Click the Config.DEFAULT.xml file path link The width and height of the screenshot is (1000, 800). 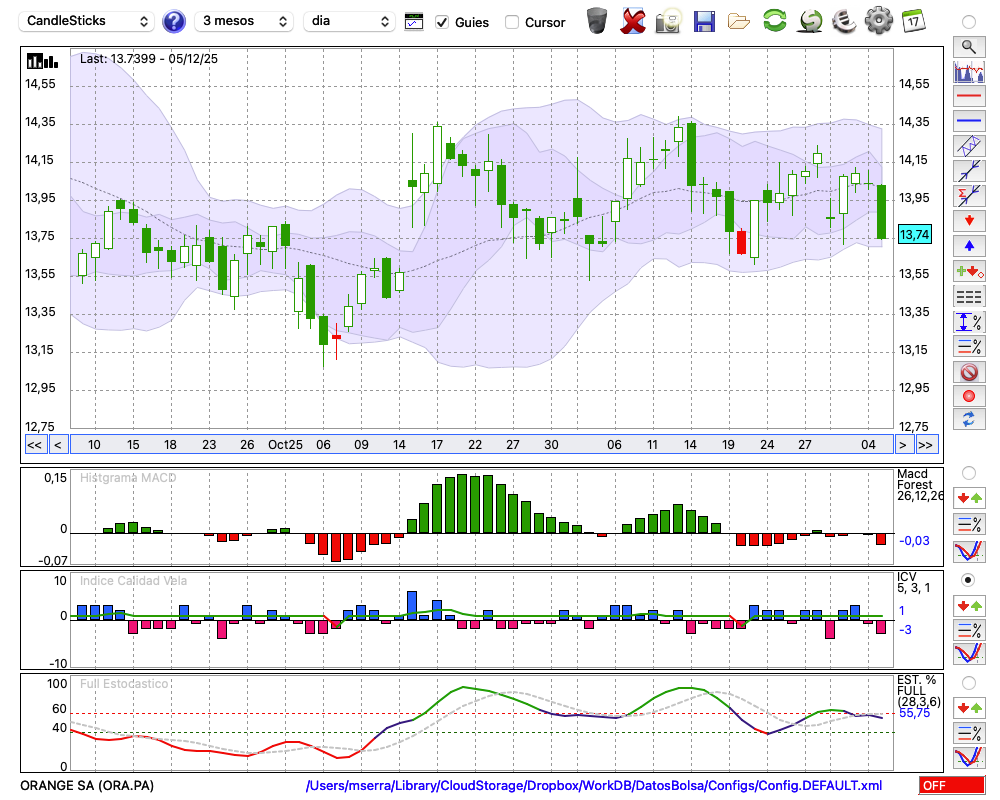(x=594, y=786)
